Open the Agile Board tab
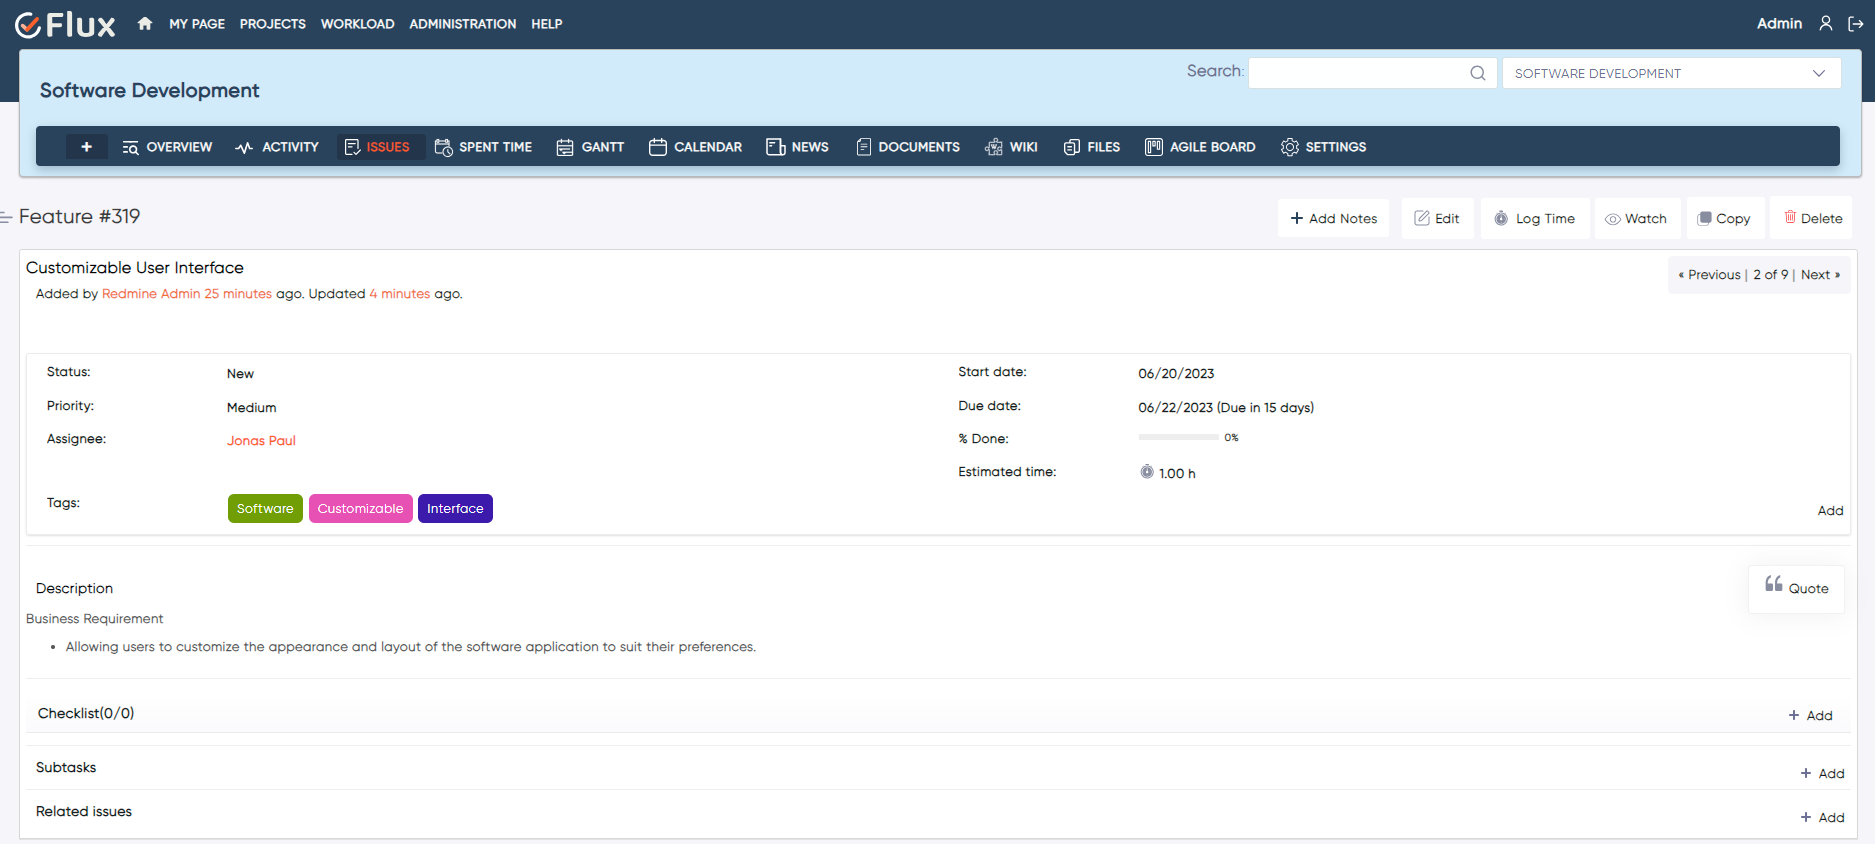 [x=1200, y=147]
